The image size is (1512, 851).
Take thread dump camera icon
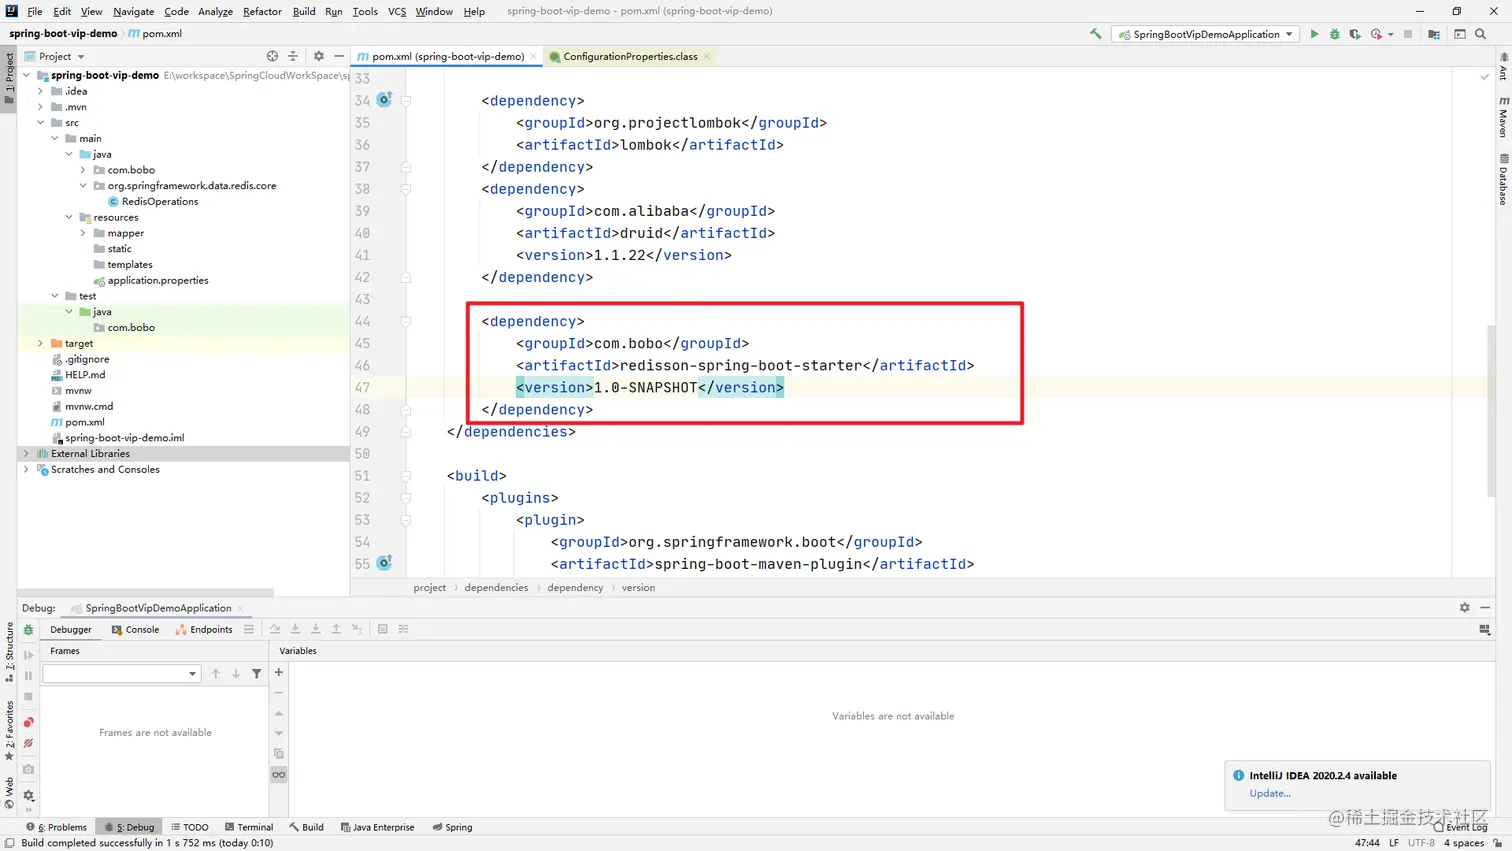[x=28, y=769]
